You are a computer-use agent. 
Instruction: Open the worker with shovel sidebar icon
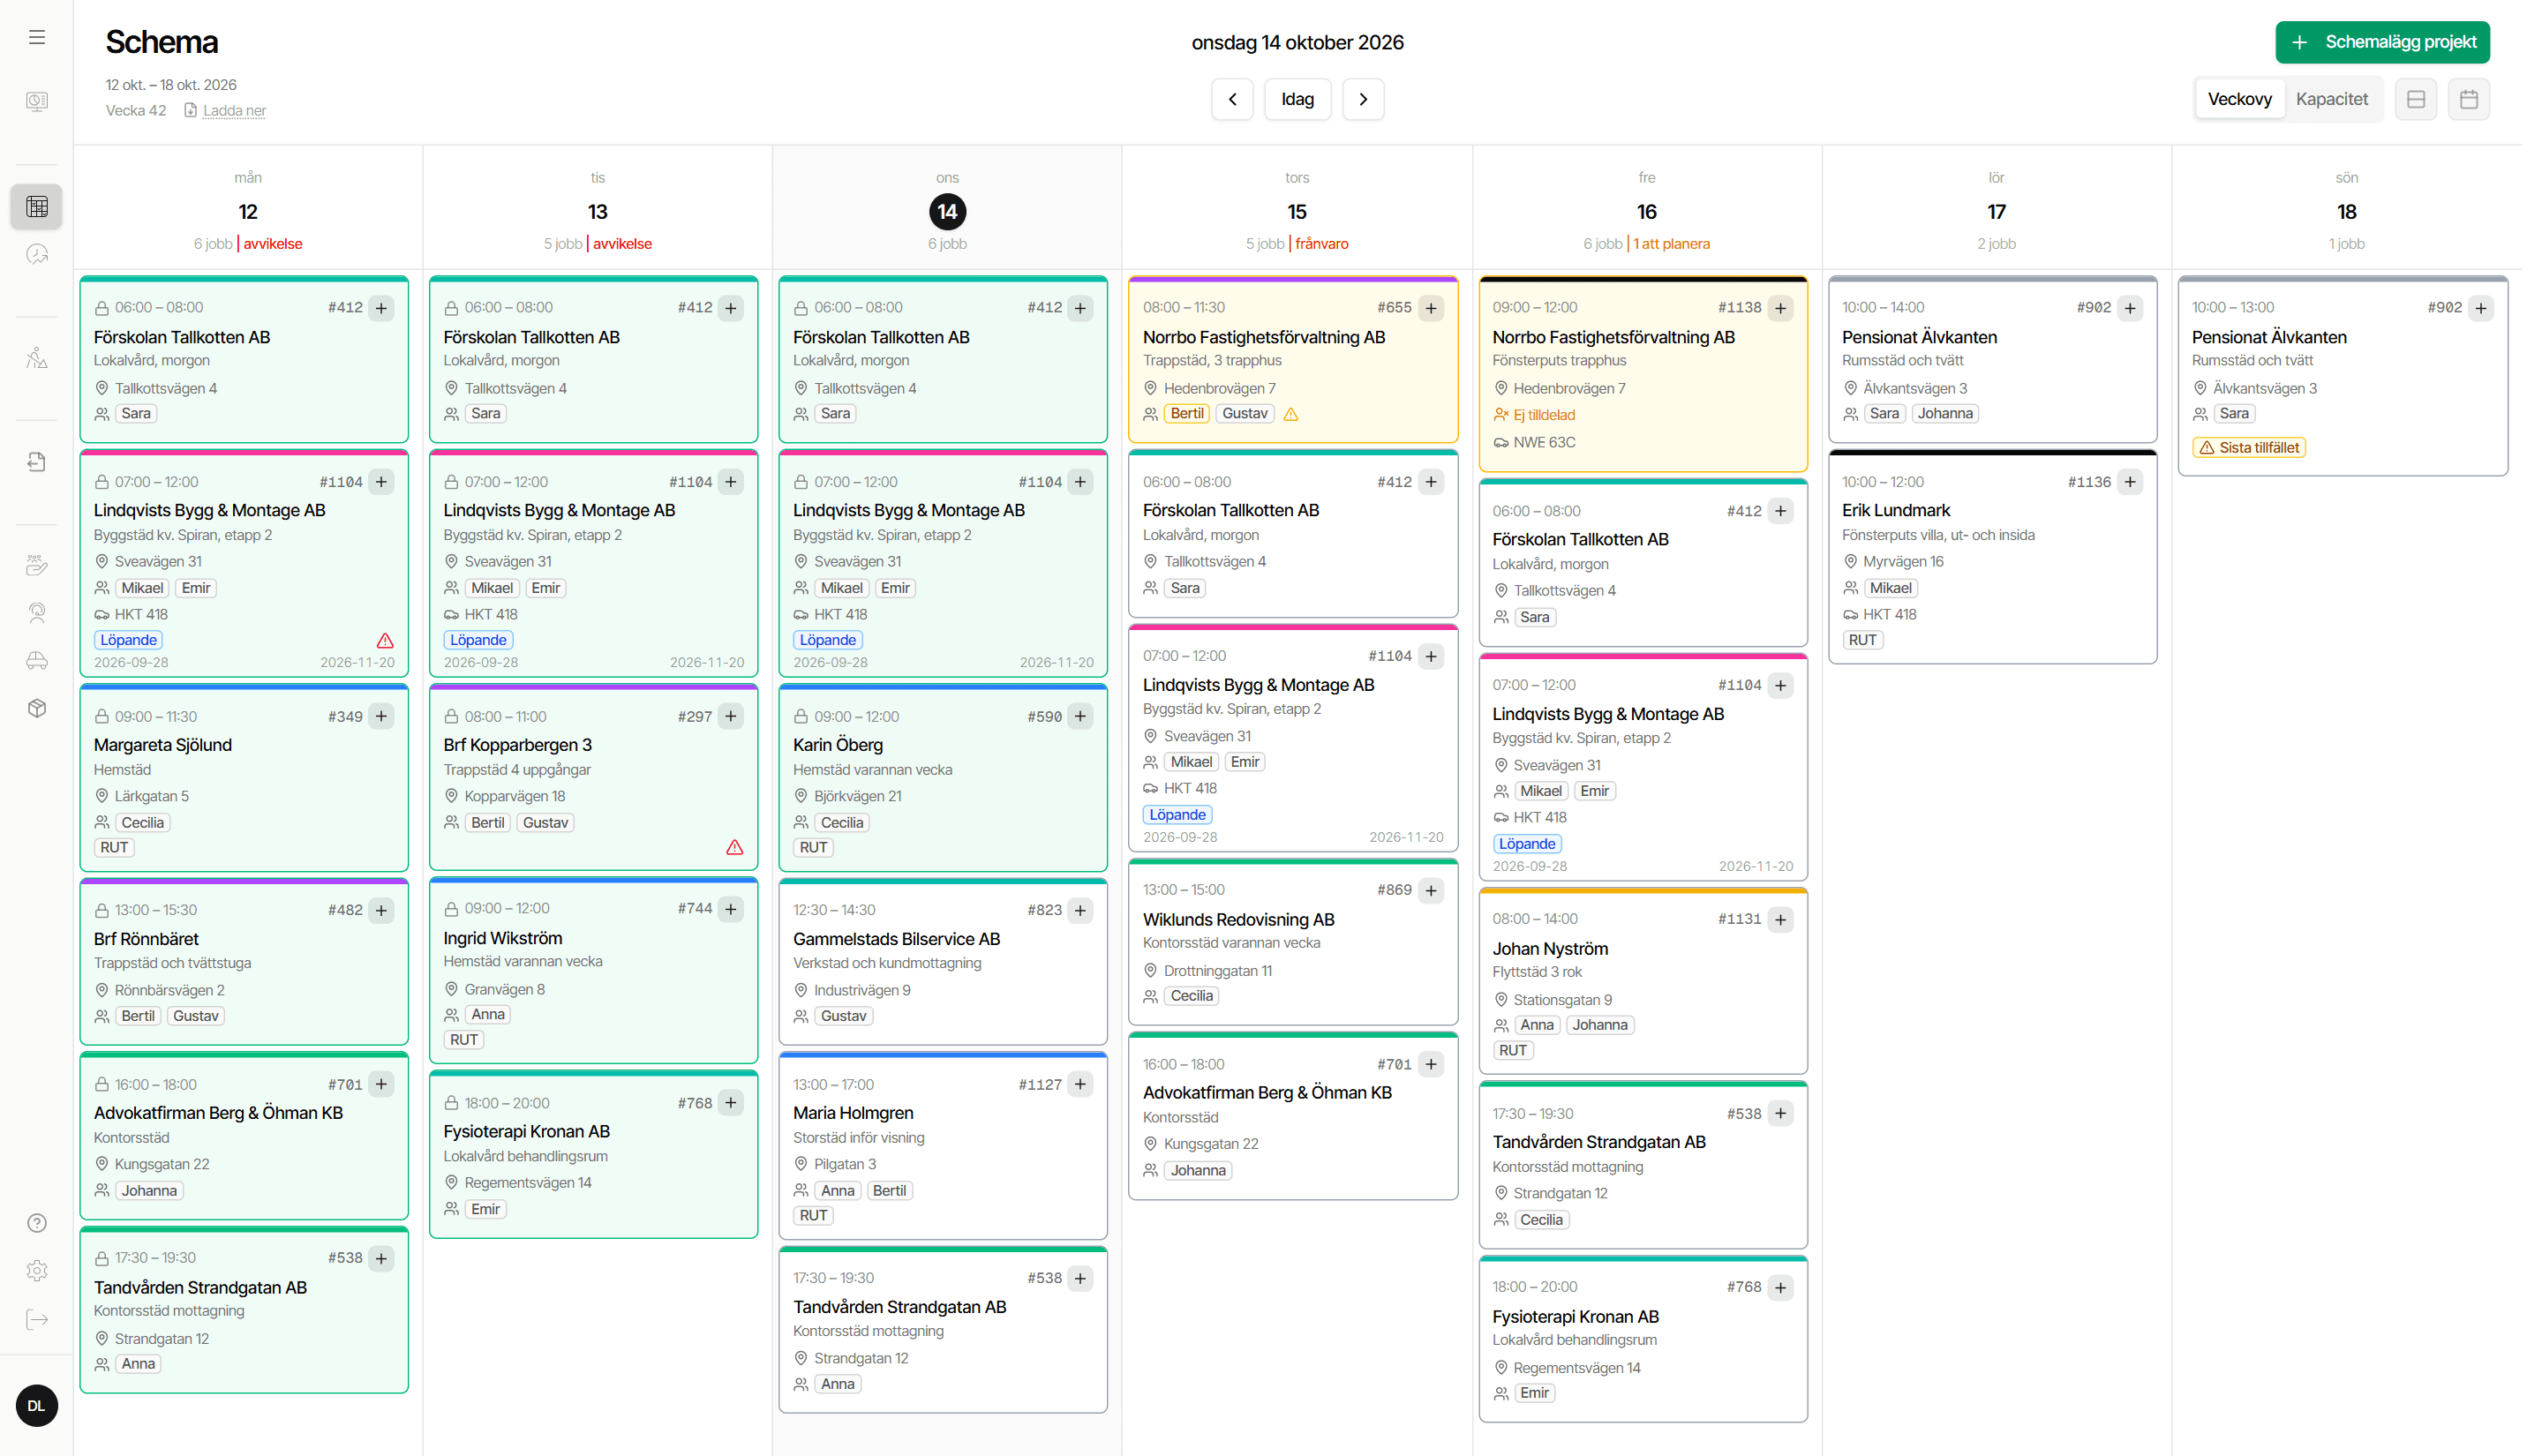37,358
